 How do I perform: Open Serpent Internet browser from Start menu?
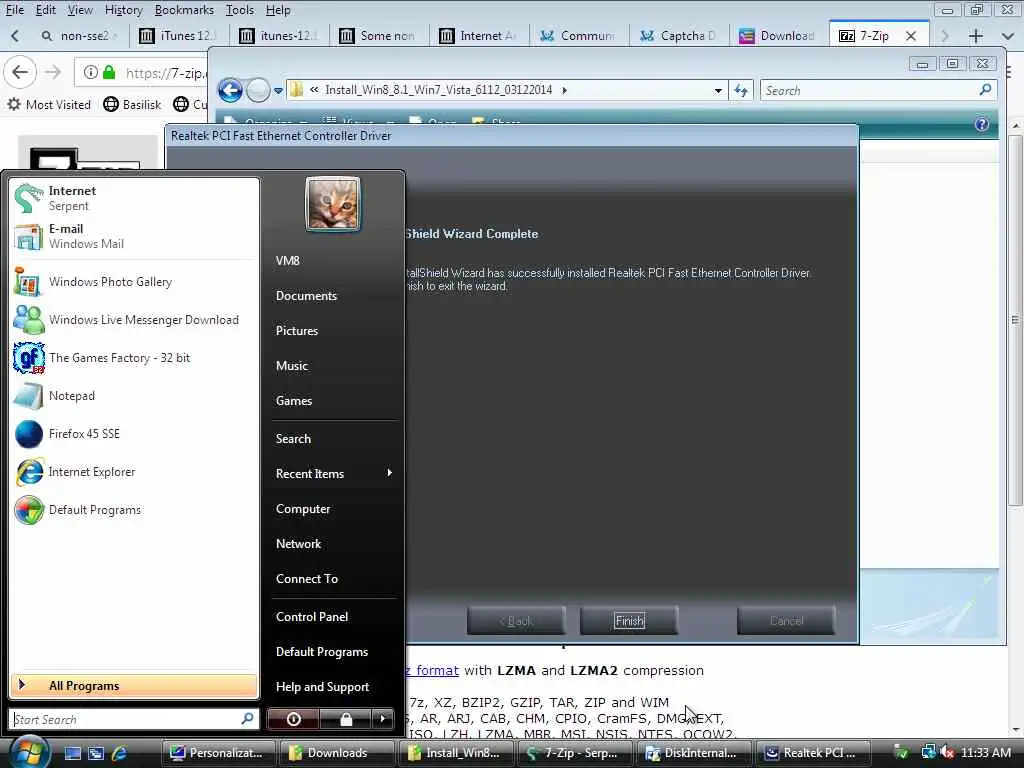[x=134, y=198]
